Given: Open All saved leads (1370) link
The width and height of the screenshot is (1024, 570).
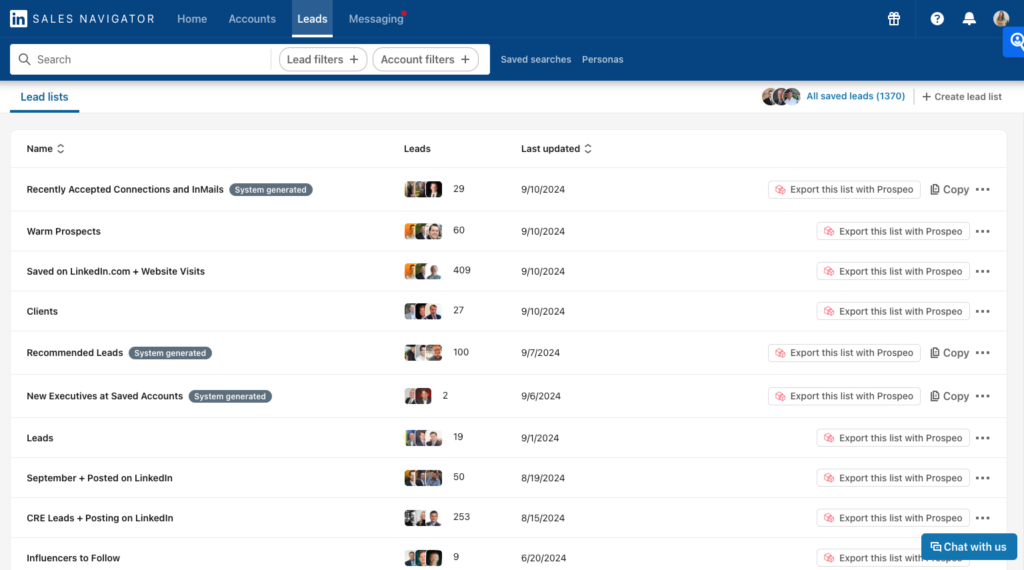Looking at the screenshot, I should click(855, 97).
